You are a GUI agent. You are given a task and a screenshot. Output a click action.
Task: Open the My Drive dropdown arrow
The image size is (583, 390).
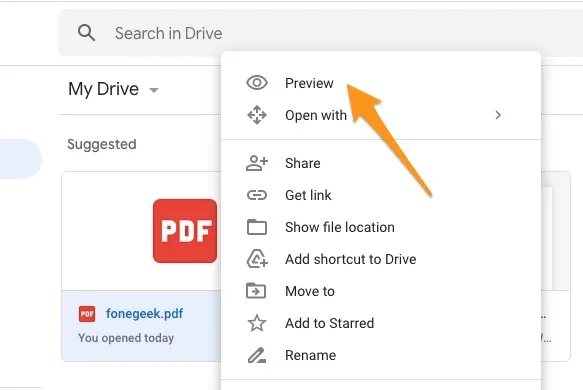(154, 90)
